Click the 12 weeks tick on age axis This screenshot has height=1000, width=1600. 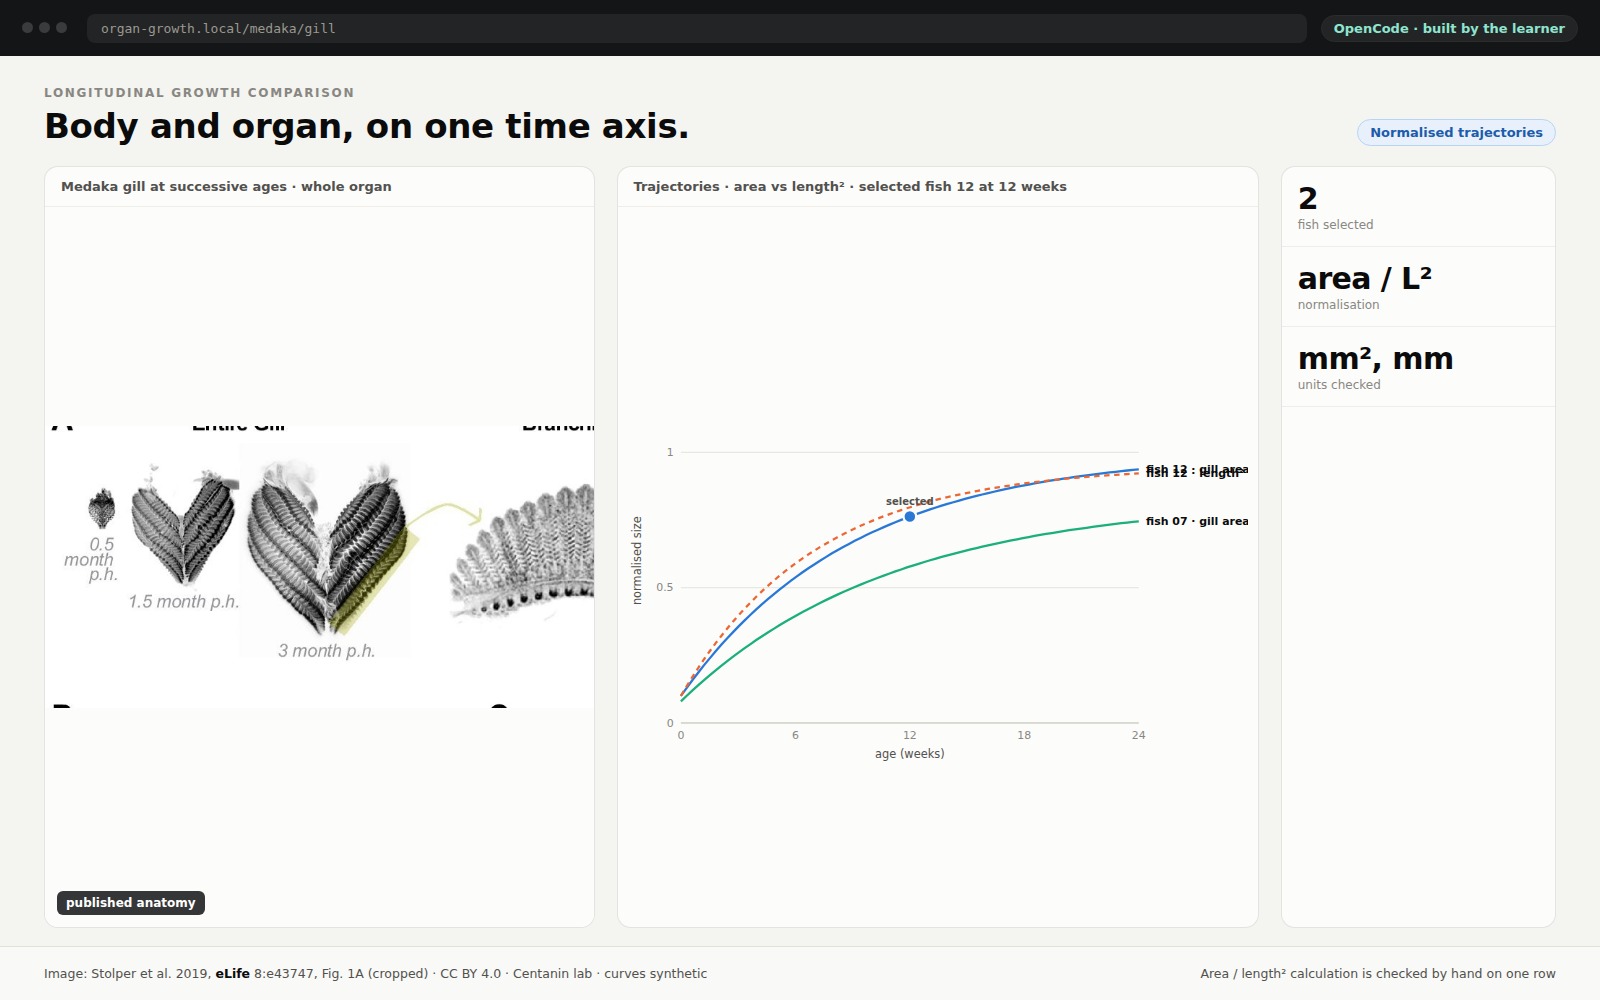(x=909, y=735)
